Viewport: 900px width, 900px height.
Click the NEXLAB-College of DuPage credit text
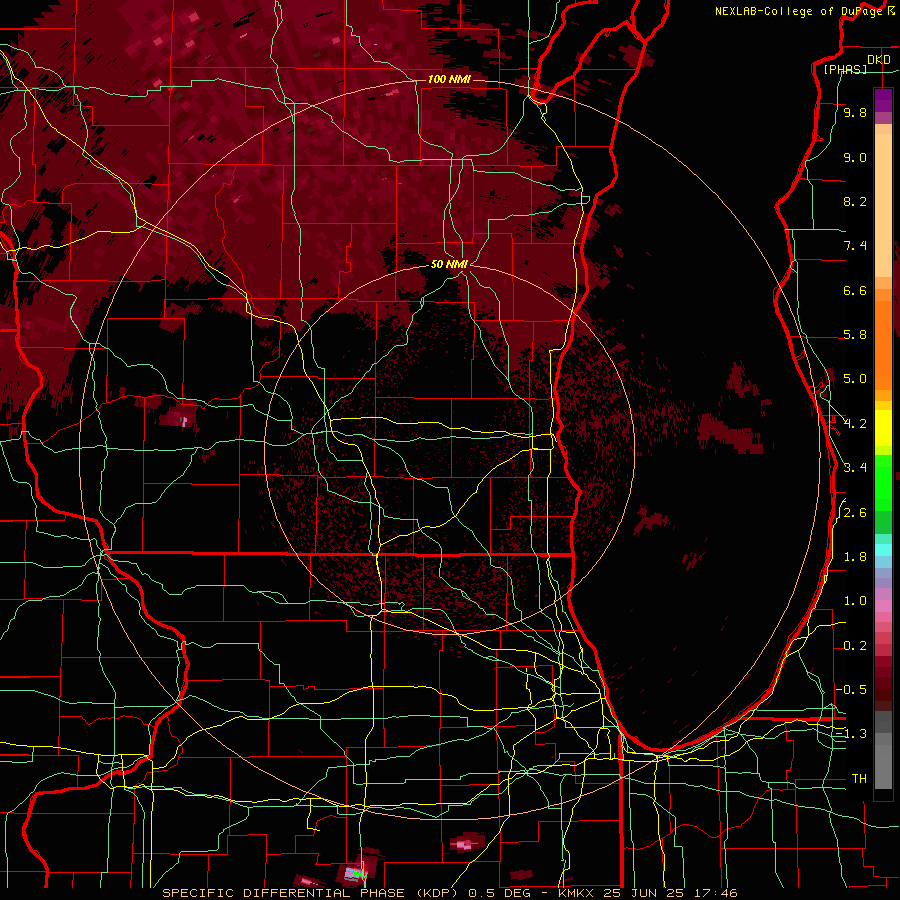[x=800, y=11]
